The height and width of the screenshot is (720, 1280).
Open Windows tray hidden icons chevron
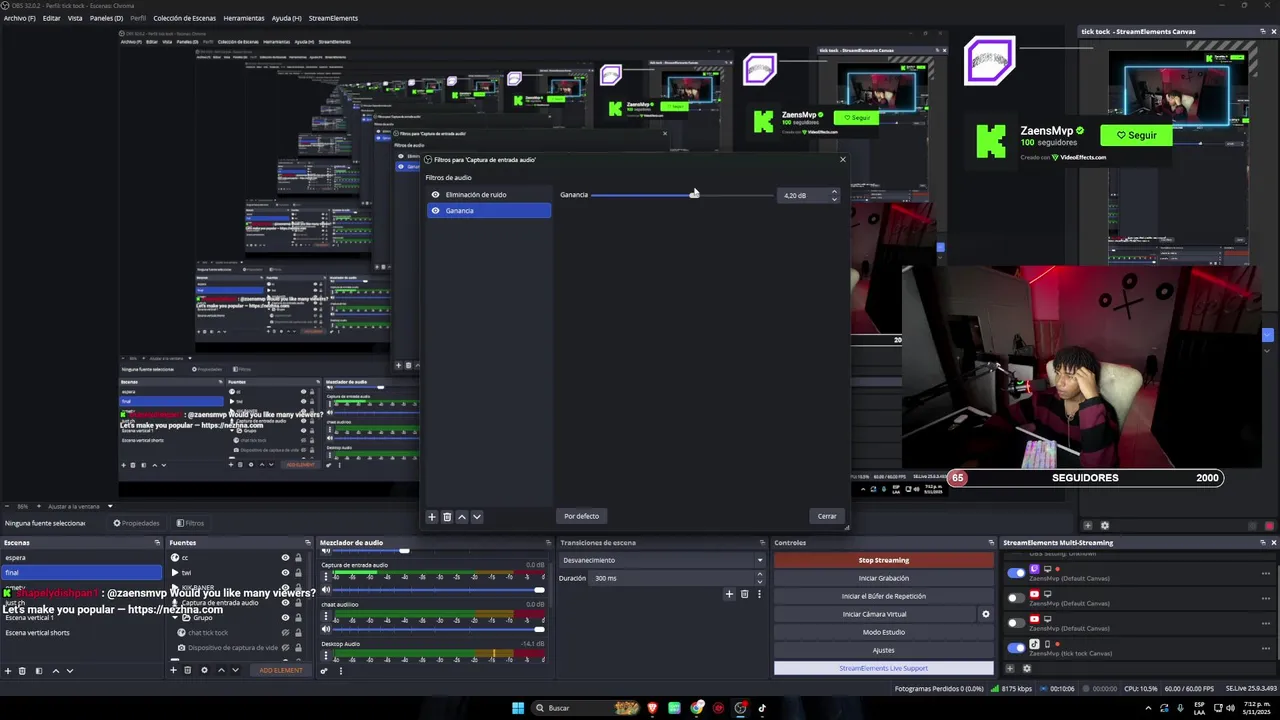click(x=1148, y=708)
